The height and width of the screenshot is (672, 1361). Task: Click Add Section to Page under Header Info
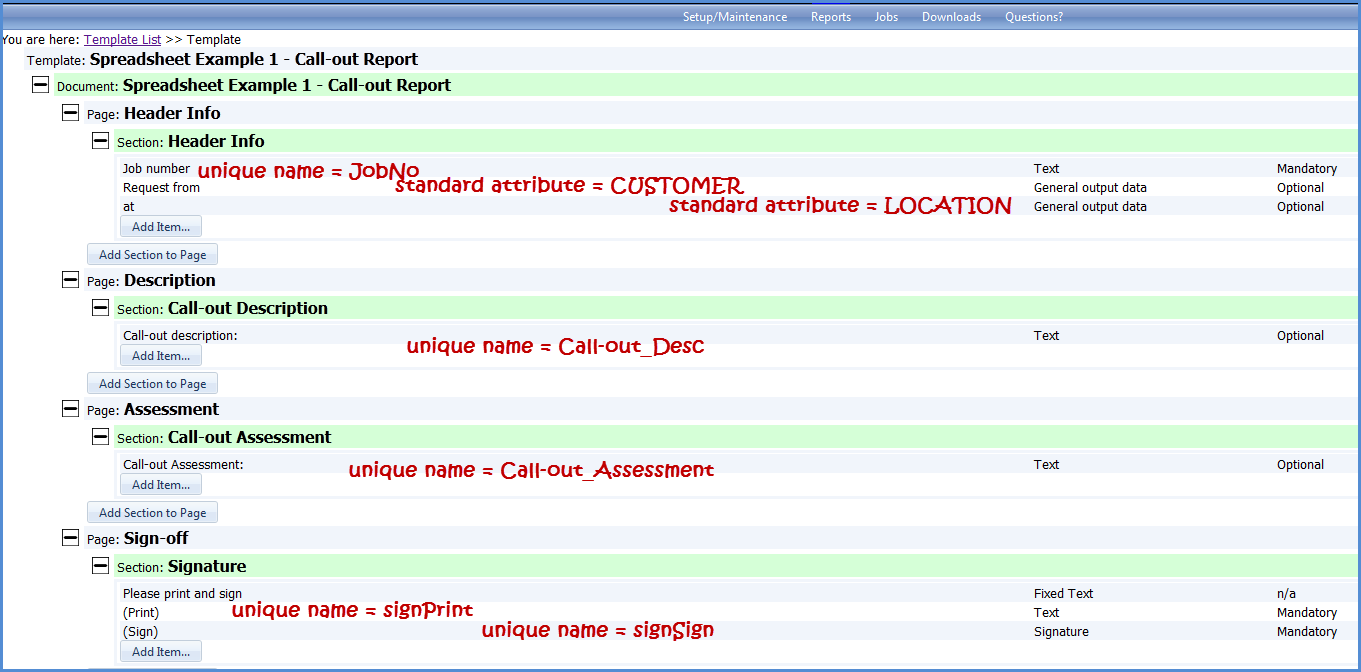click(x=152, y=254)
